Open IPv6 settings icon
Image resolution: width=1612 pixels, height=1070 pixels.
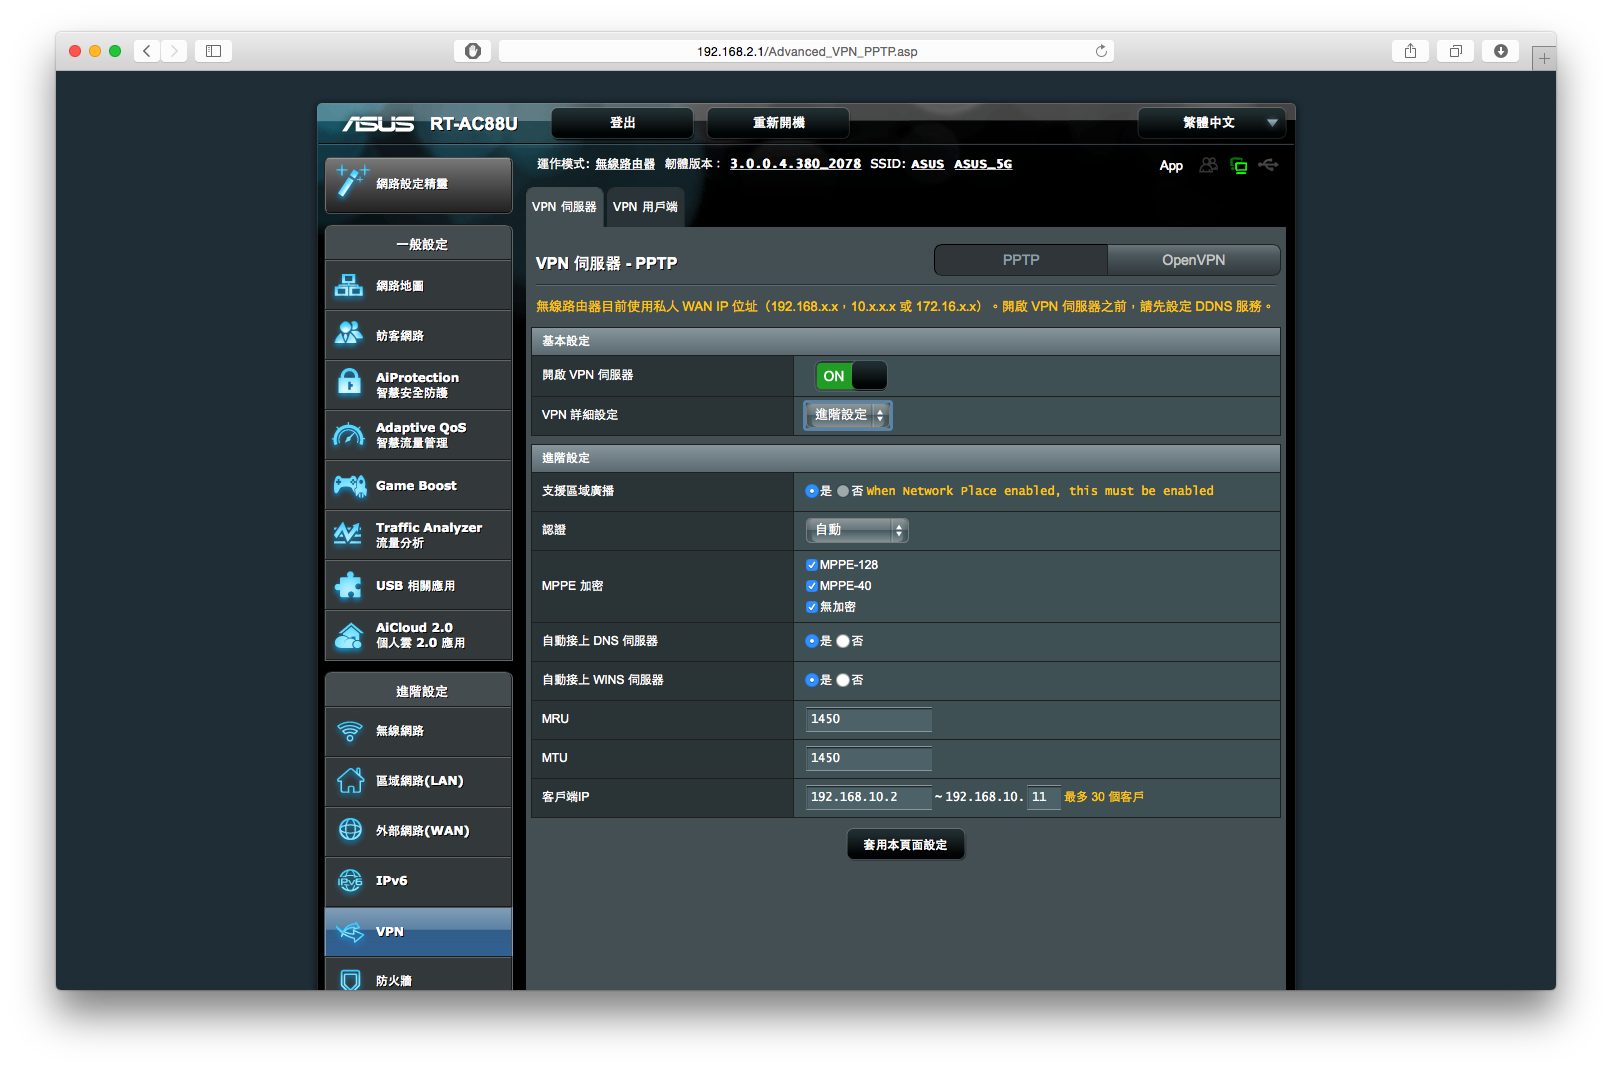(350, 881)
